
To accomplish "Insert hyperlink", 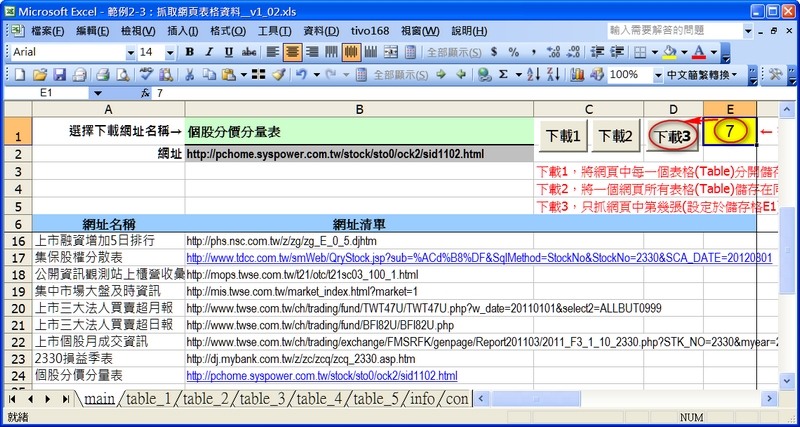I will (484, 76).
